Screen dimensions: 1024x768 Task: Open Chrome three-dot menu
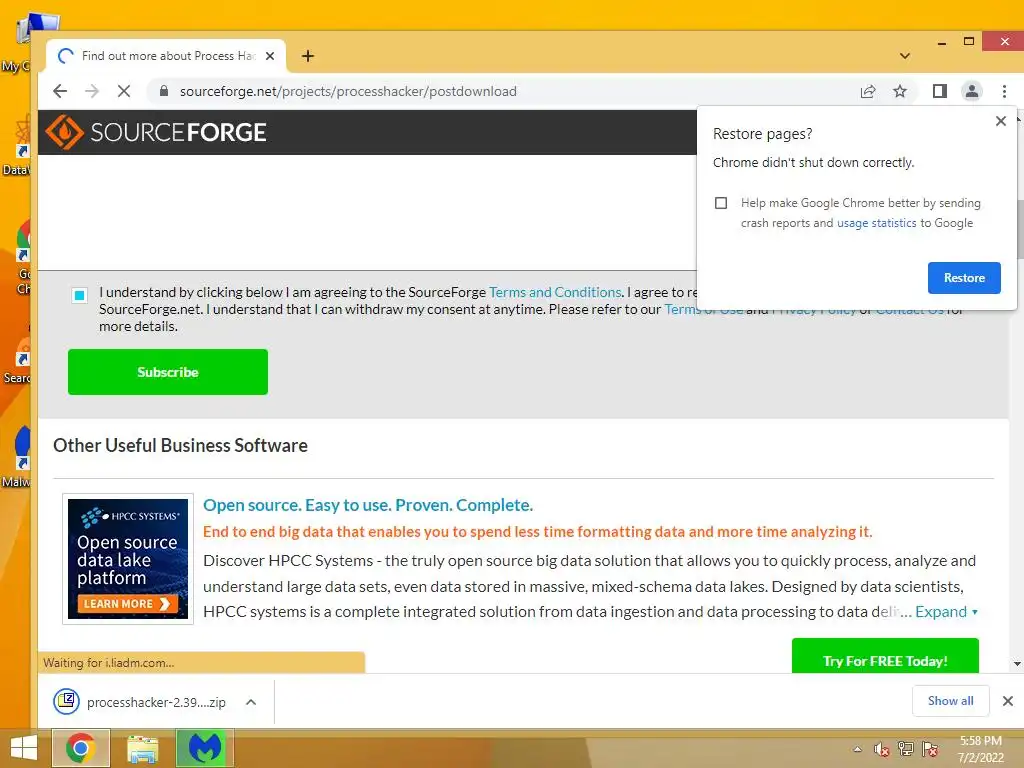click(x=1004, y=91)
